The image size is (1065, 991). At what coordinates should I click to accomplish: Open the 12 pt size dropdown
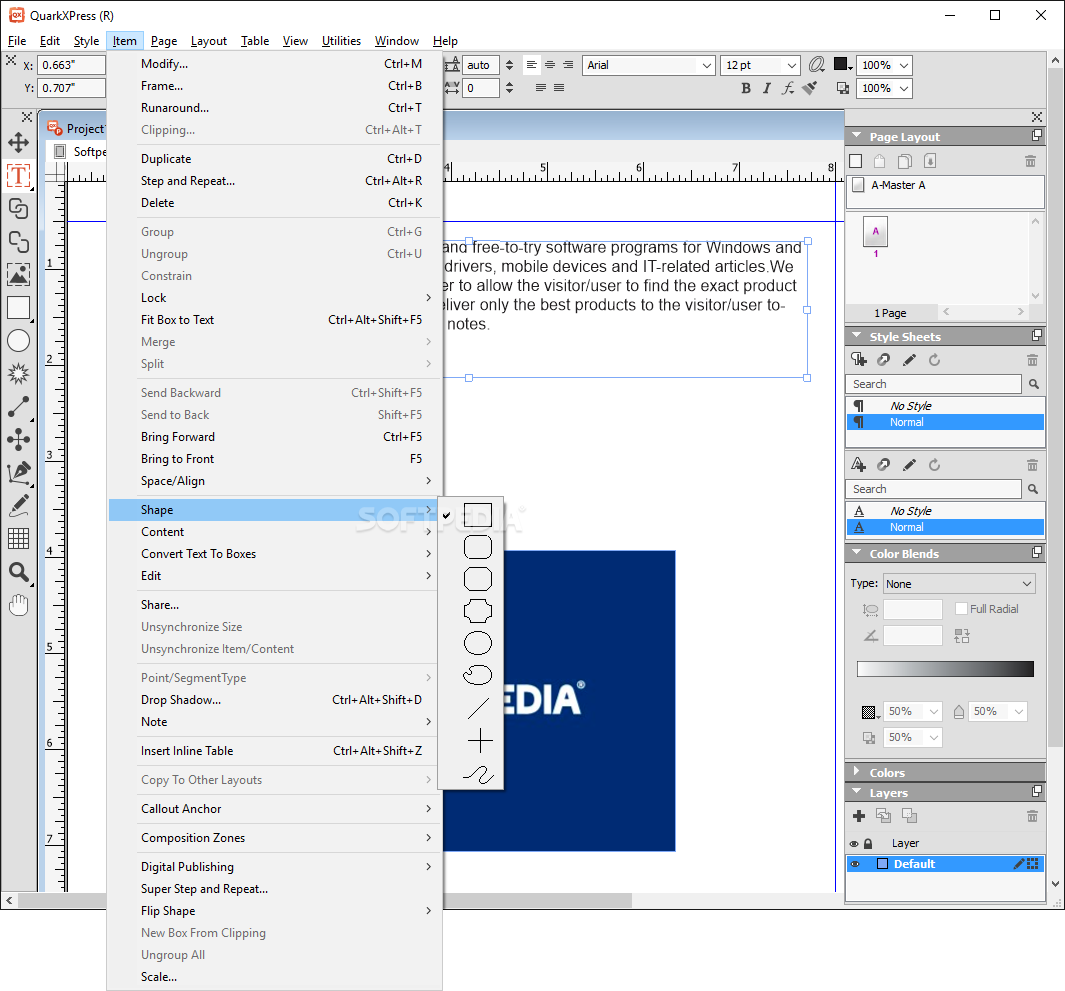(x=791, y=65)
